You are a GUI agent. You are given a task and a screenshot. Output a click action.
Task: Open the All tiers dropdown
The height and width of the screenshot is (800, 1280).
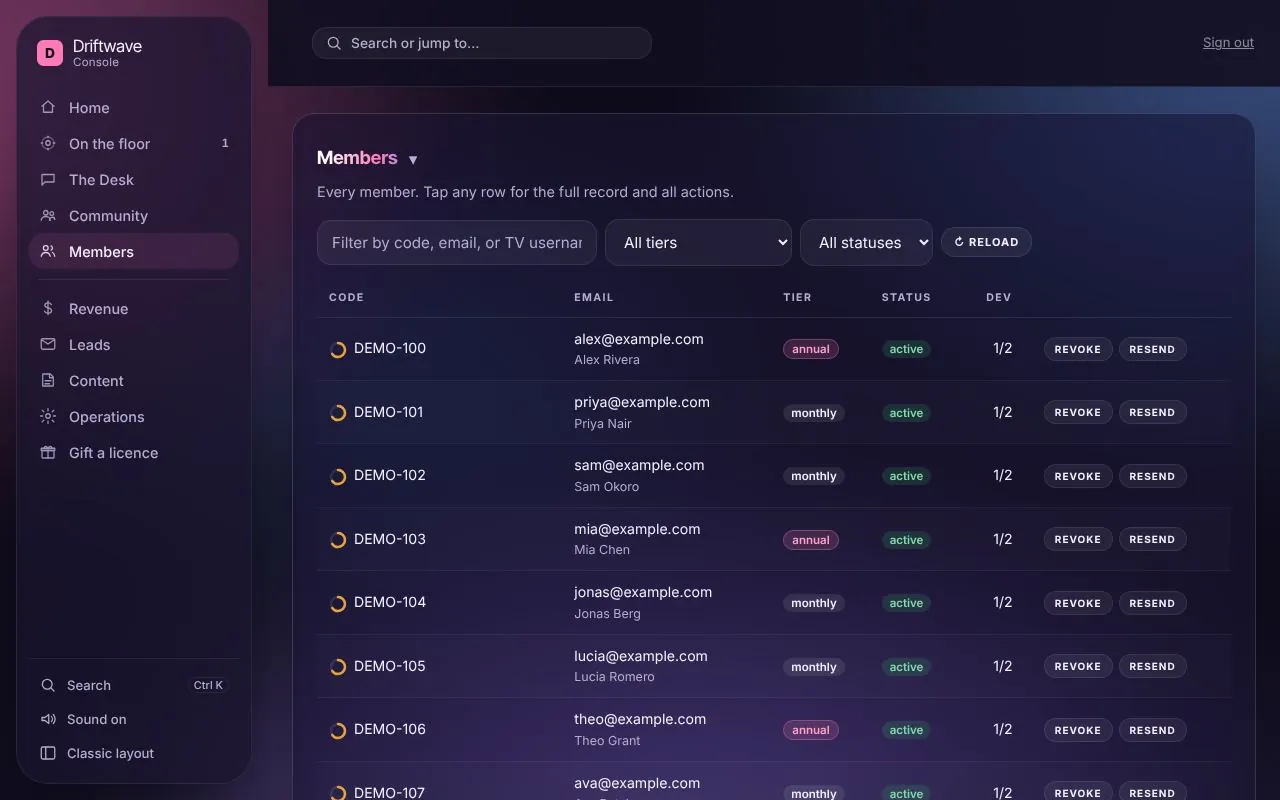698,242
